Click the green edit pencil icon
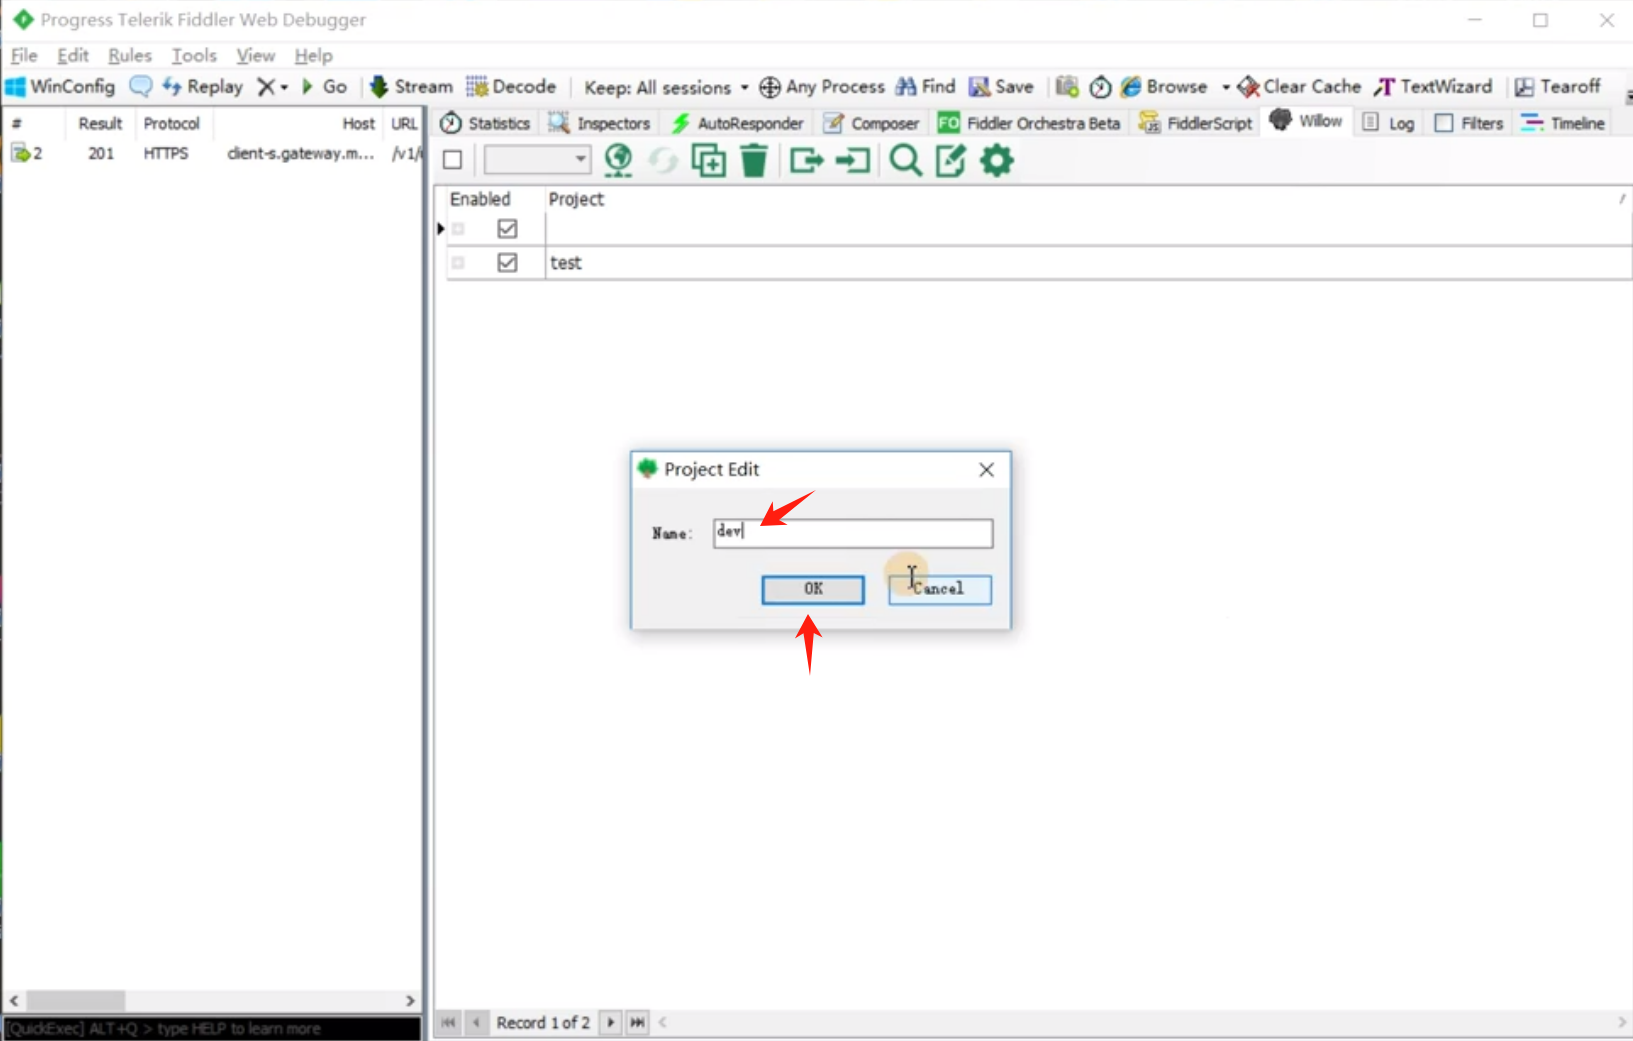The image size is (1633, 1041). coord(951,160)
